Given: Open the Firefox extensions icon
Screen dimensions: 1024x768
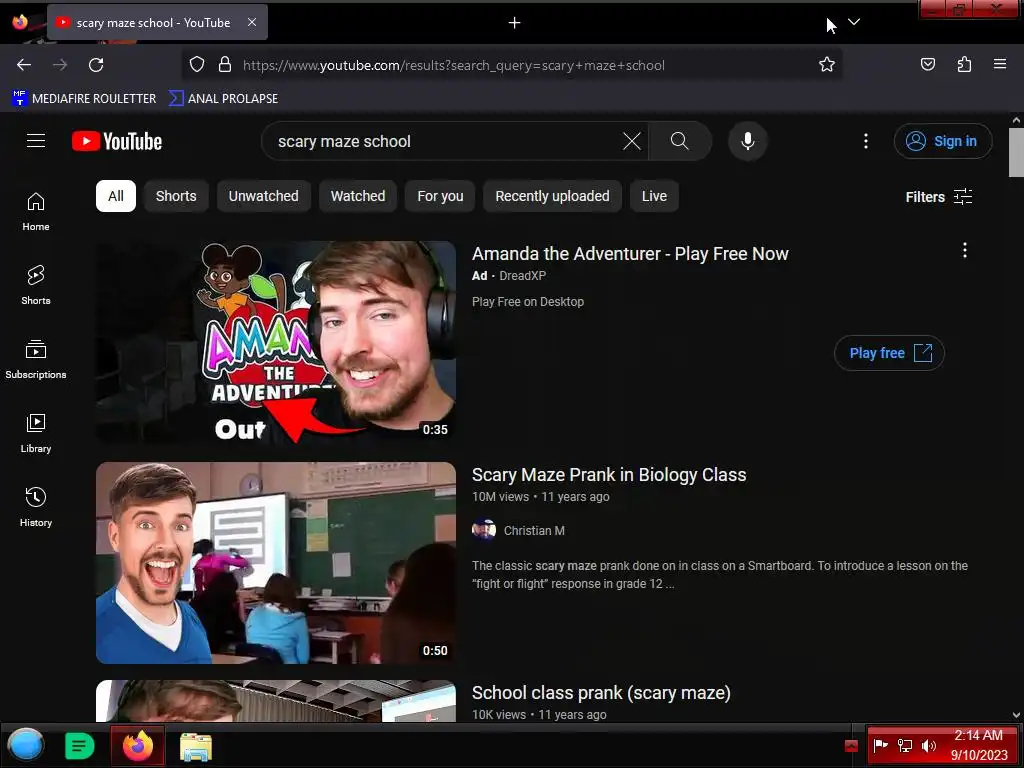Looking at the screenshot, I should point(964,64).
